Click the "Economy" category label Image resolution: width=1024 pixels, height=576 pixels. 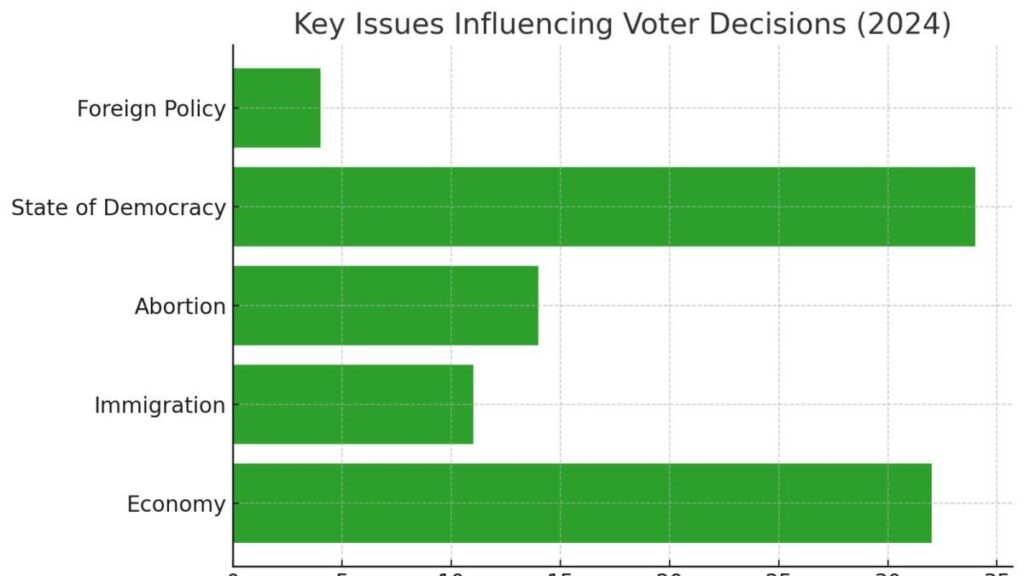click(x=176, y=505)
